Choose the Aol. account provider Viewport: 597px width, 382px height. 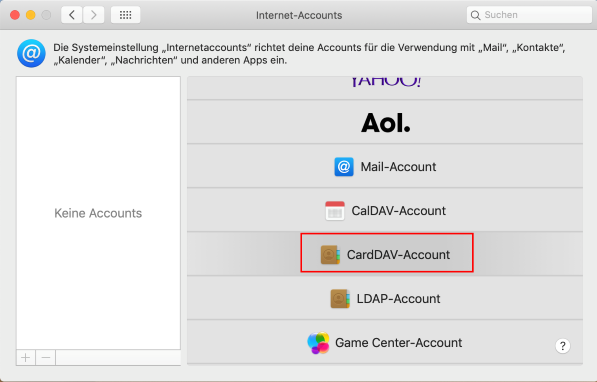[385, 122]
